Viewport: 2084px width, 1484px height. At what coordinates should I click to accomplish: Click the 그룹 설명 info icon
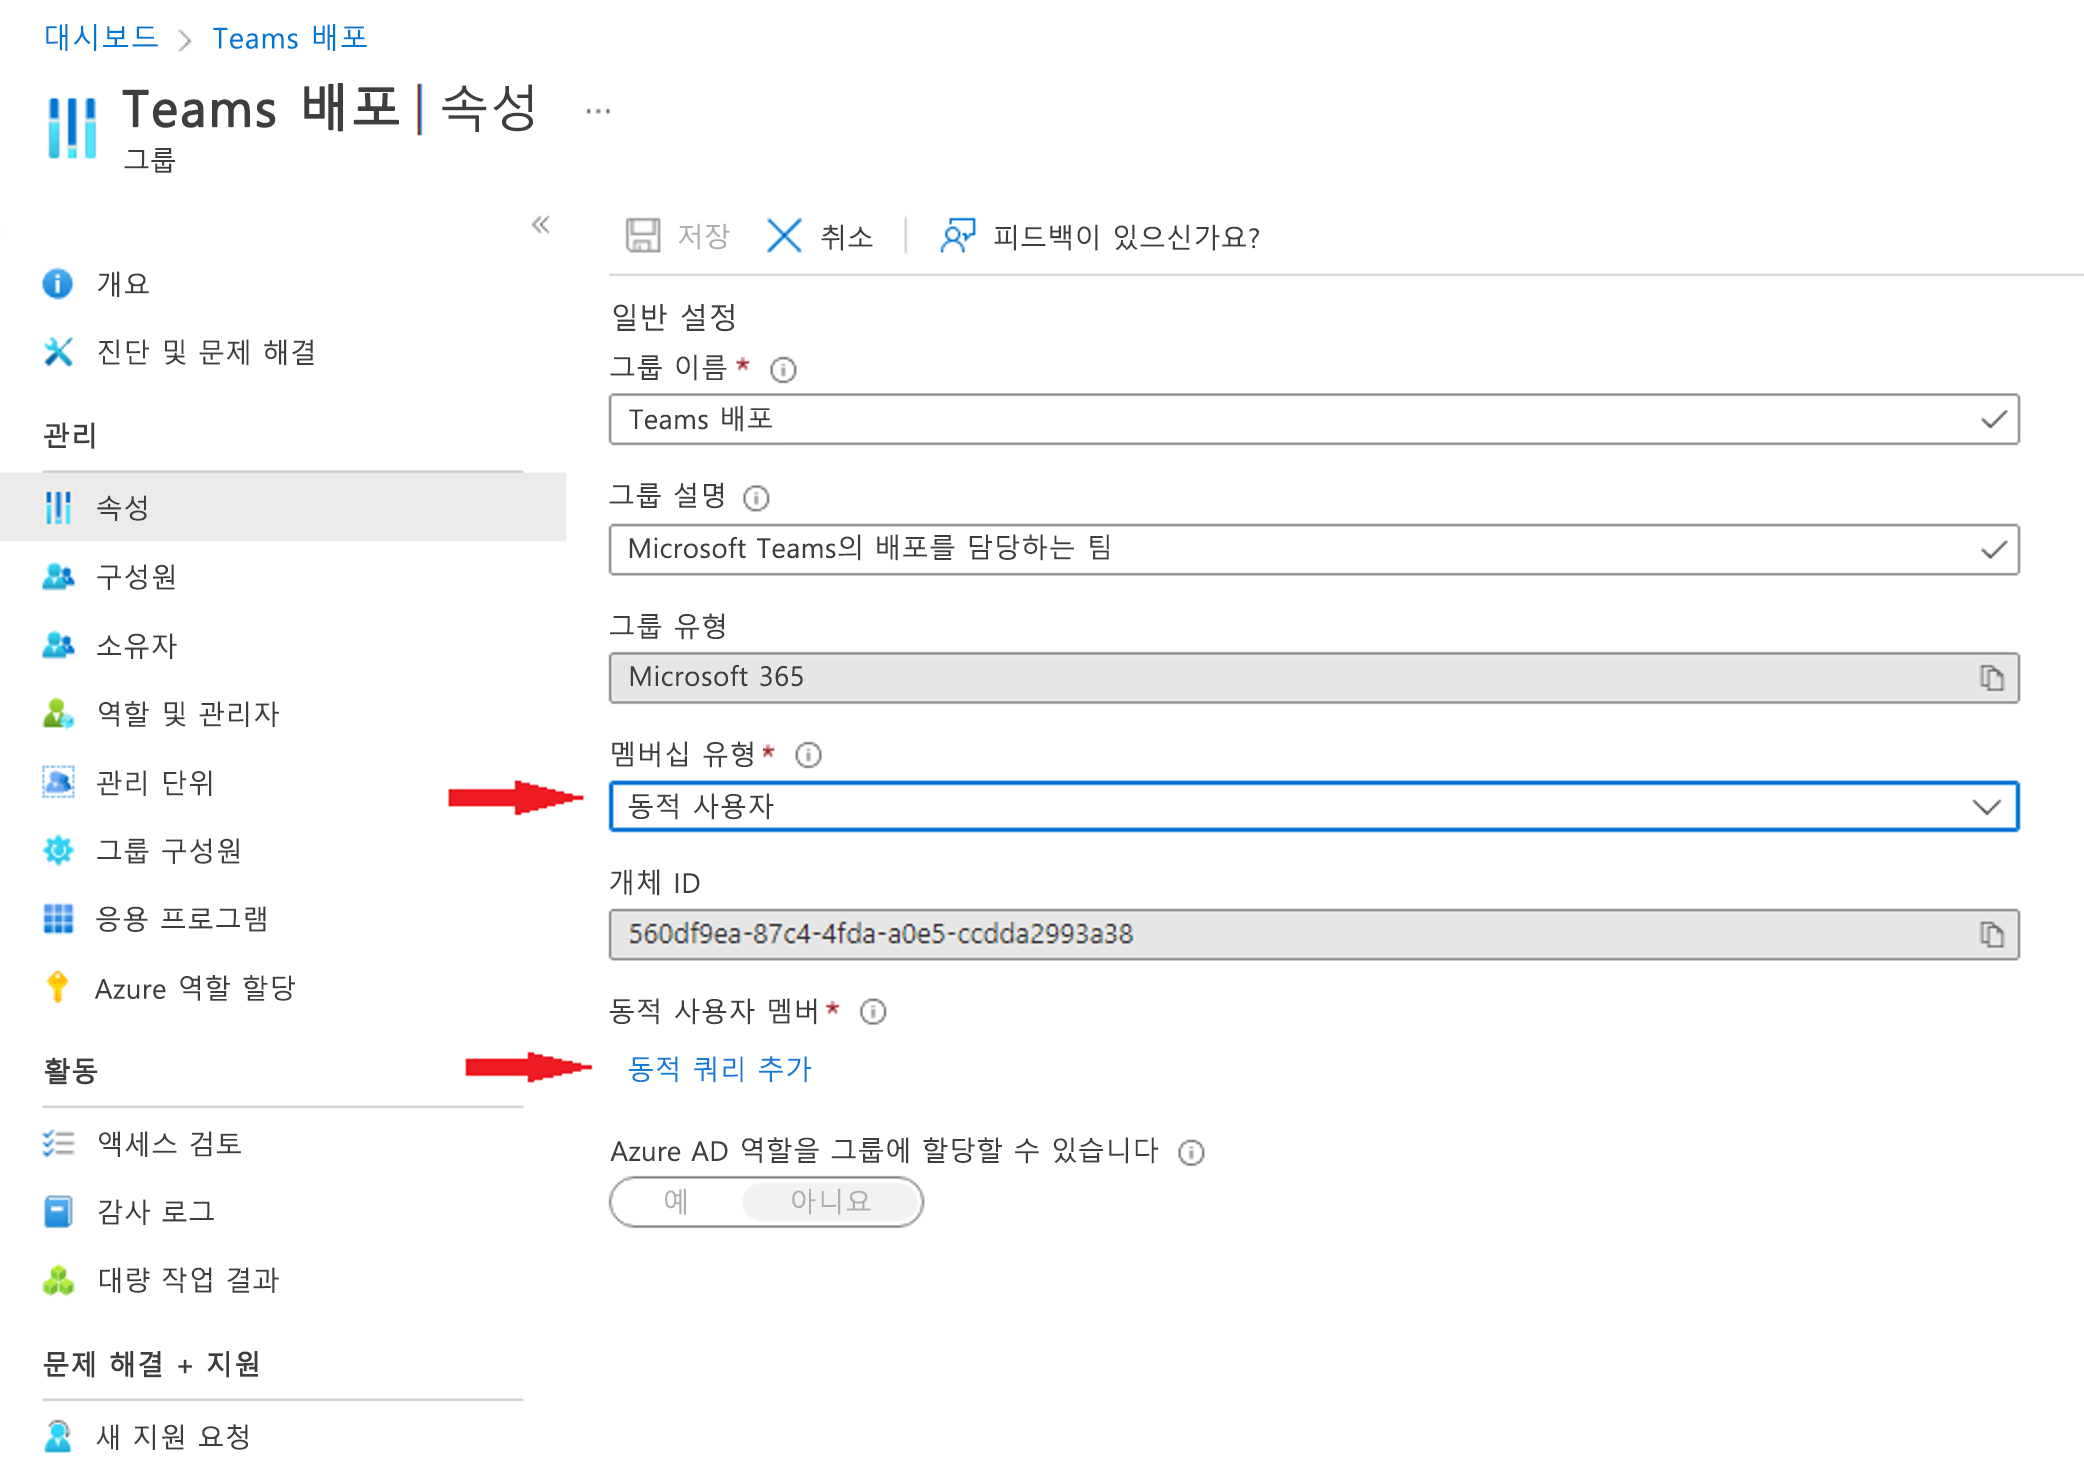pyautogui.click(x=756, y=498)
